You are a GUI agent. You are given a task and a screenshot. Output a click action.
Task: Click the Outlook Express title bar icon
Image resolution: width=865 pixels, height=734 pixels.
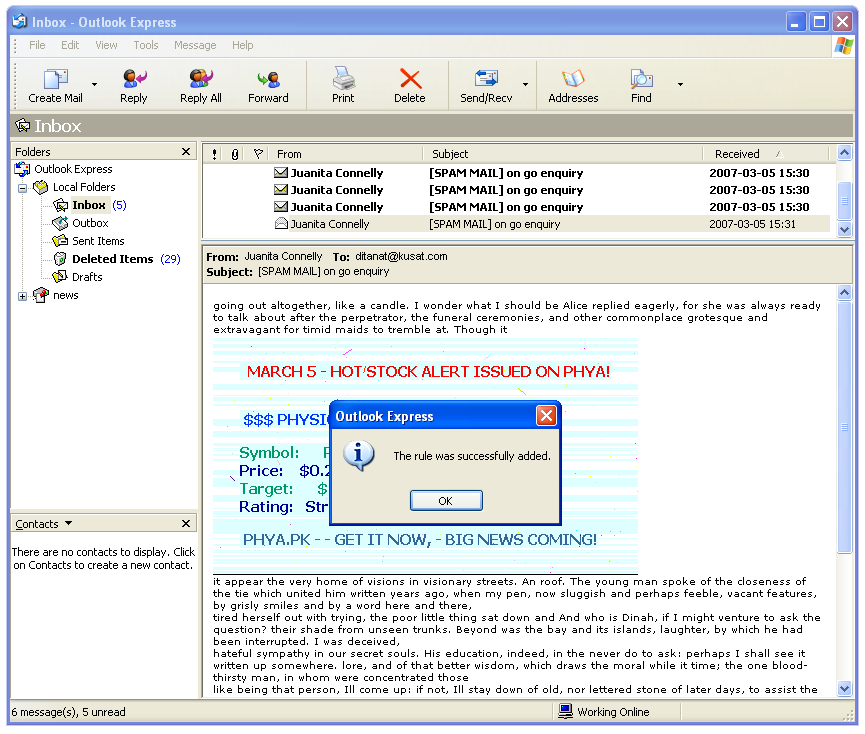click(19, 22)
